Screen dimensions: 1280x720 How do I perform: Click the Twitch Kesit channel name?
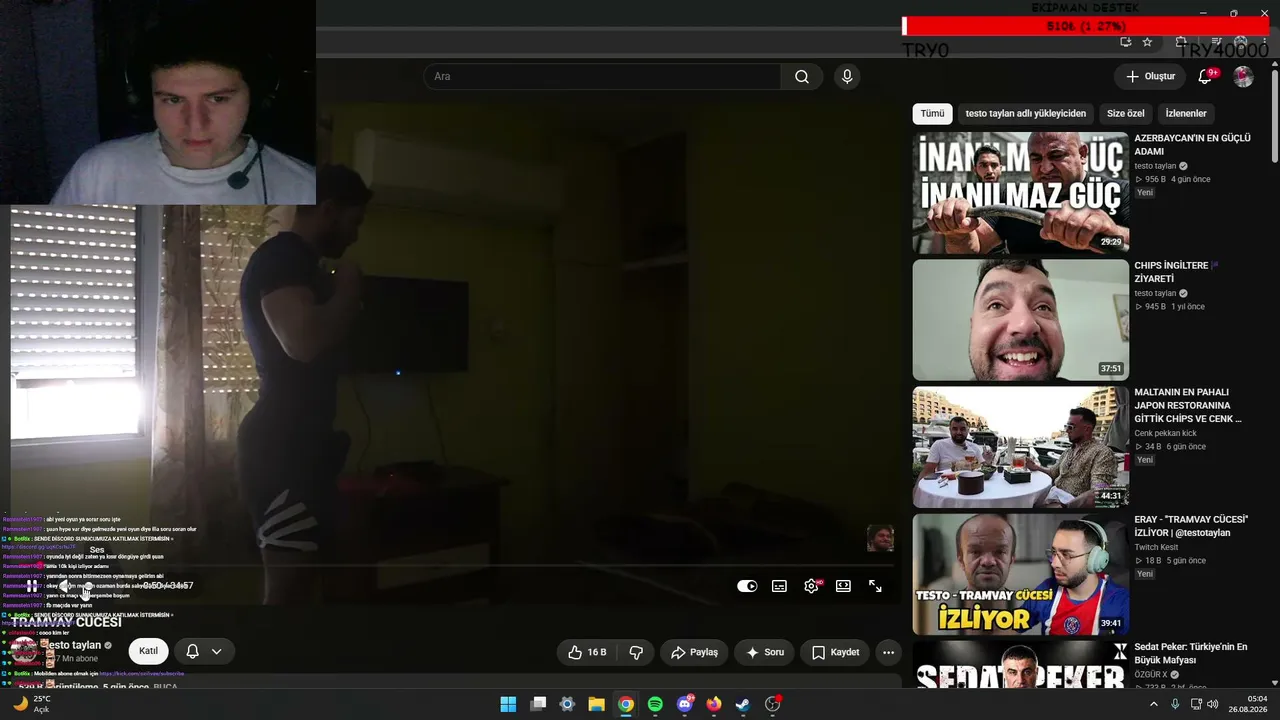[x=1156, y=547]
